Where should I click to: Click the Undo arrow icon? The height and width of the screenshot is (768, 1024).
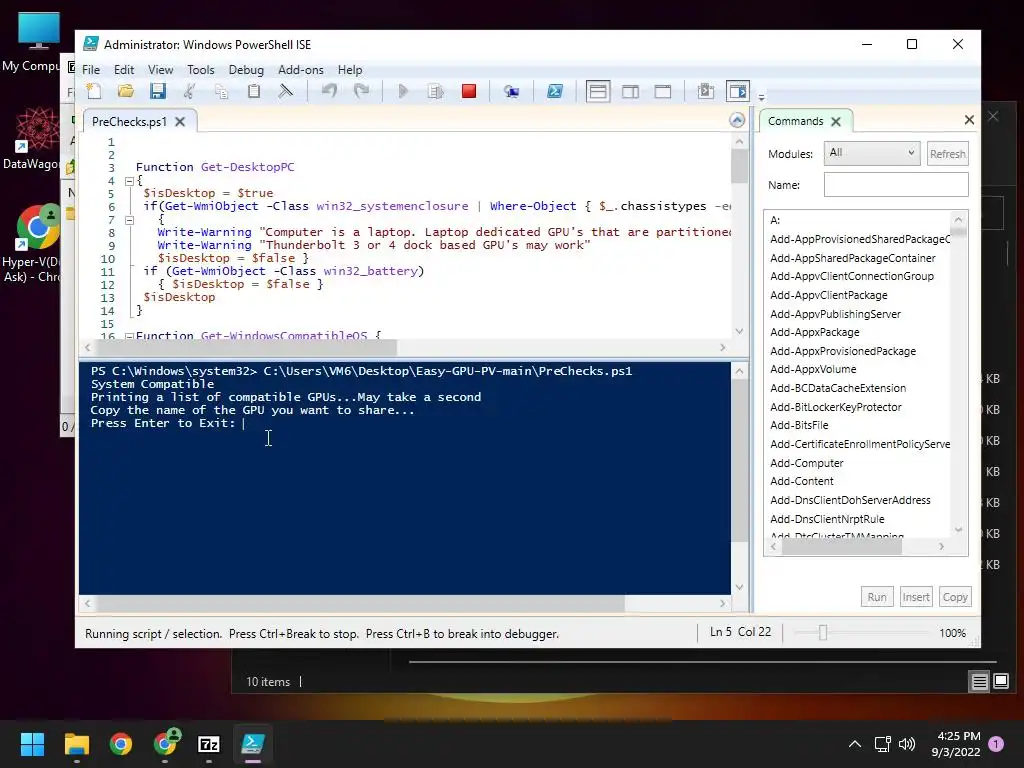tap(329, 91)
